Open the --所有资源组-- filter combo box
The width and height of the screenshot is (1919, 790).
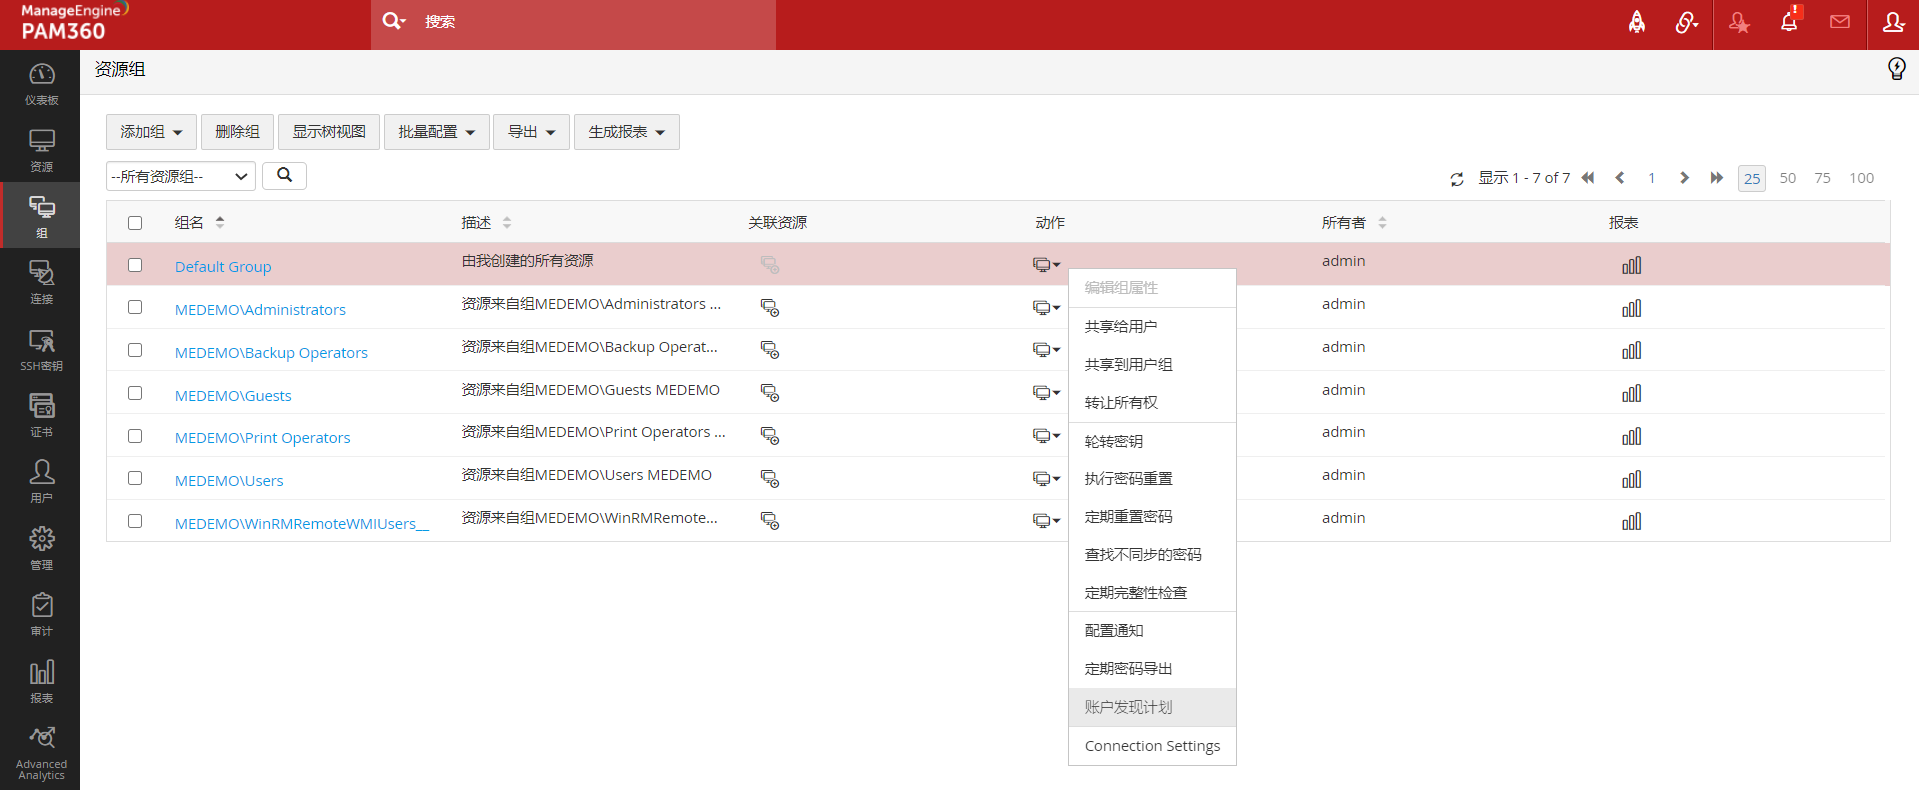(180, 177)
